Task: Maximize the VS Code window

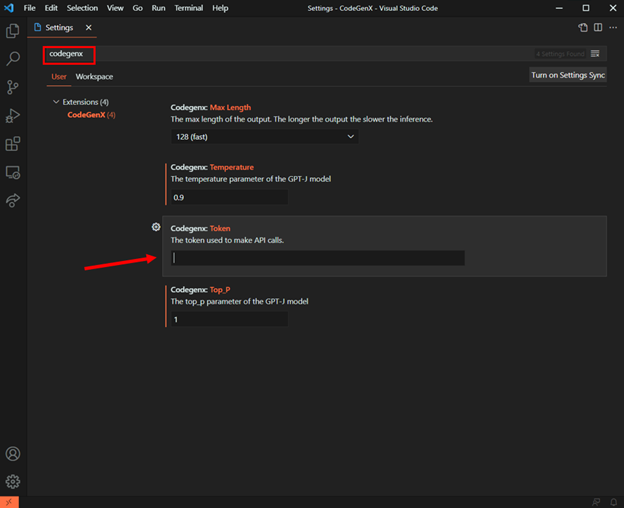Action: 586,8
